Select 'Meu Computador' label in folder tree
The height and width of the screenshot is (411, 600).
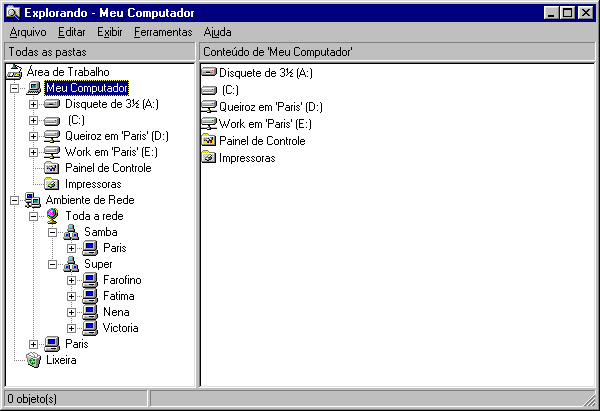pyautogui.click(x=87, y=88)
